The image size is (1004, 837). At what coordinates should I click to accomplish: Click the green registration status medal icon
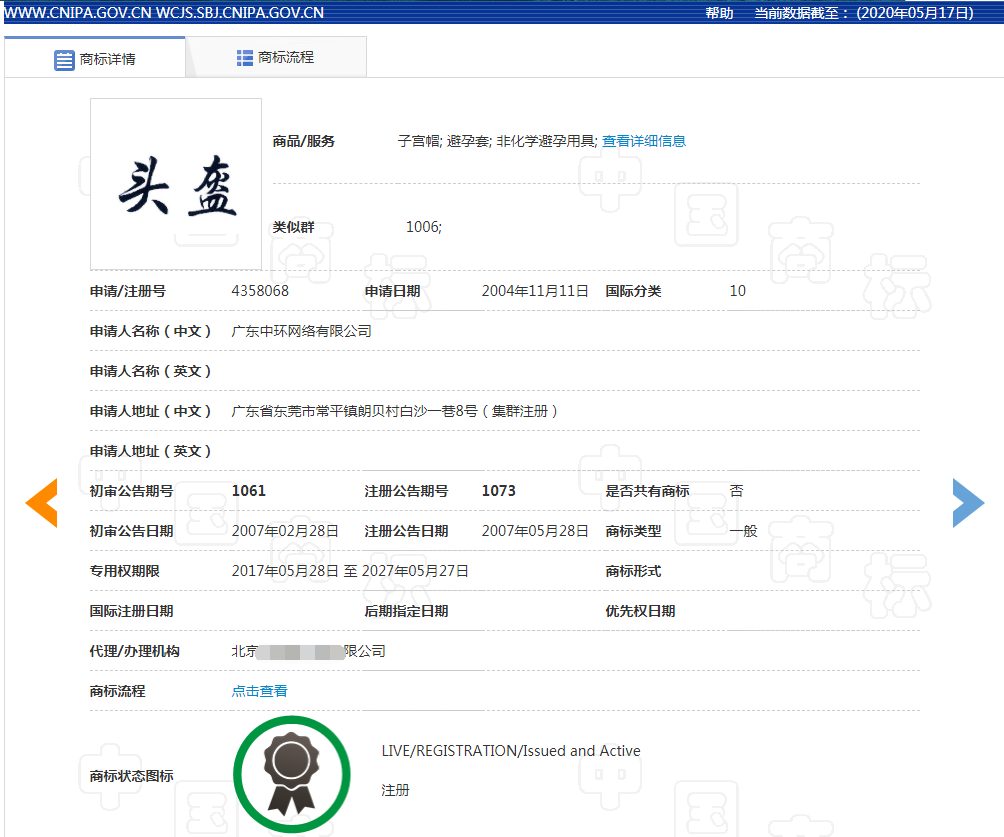[291, 774]
